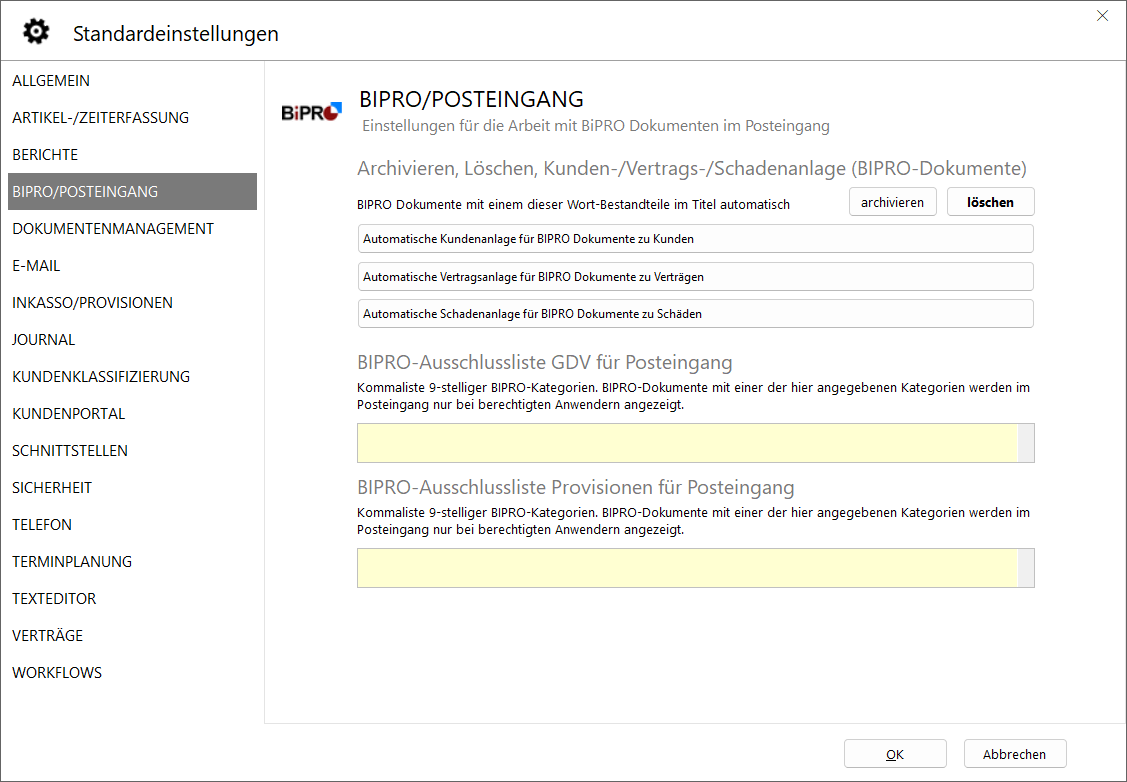
Task: Confirm the settings with OK
Action: click(x=894, y=754)
